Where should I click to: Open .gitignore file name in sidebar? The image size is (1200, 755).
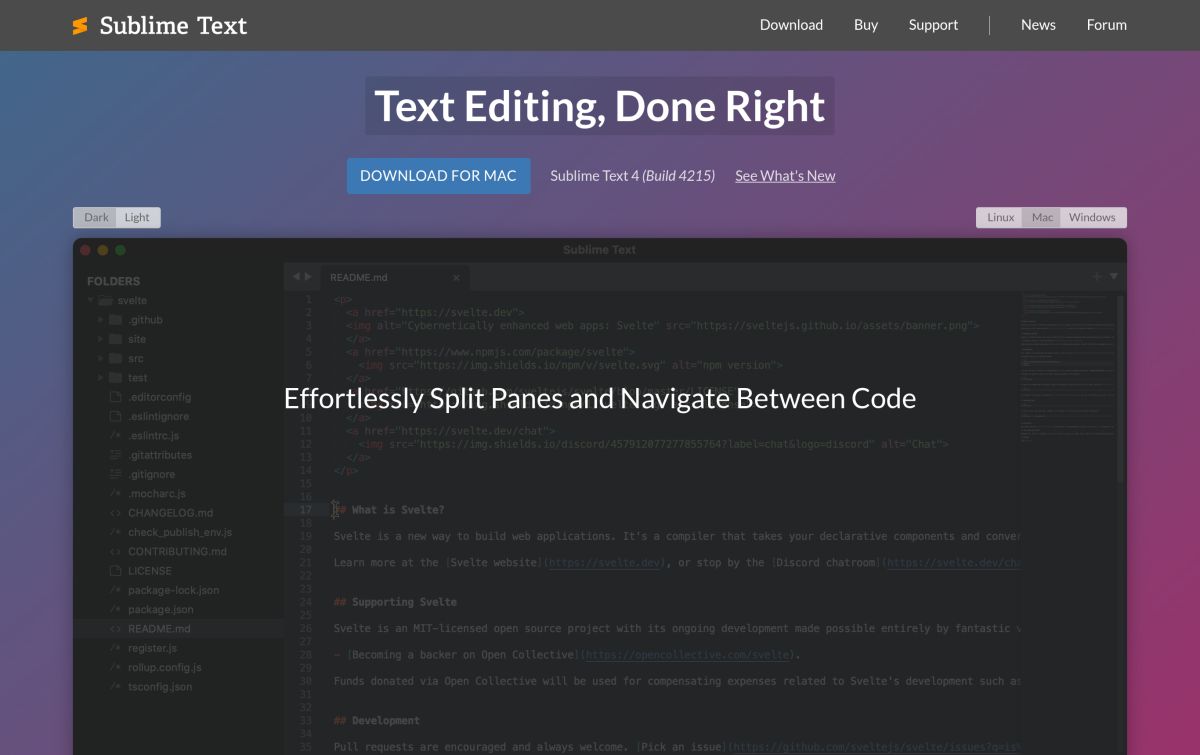point(151,474)
